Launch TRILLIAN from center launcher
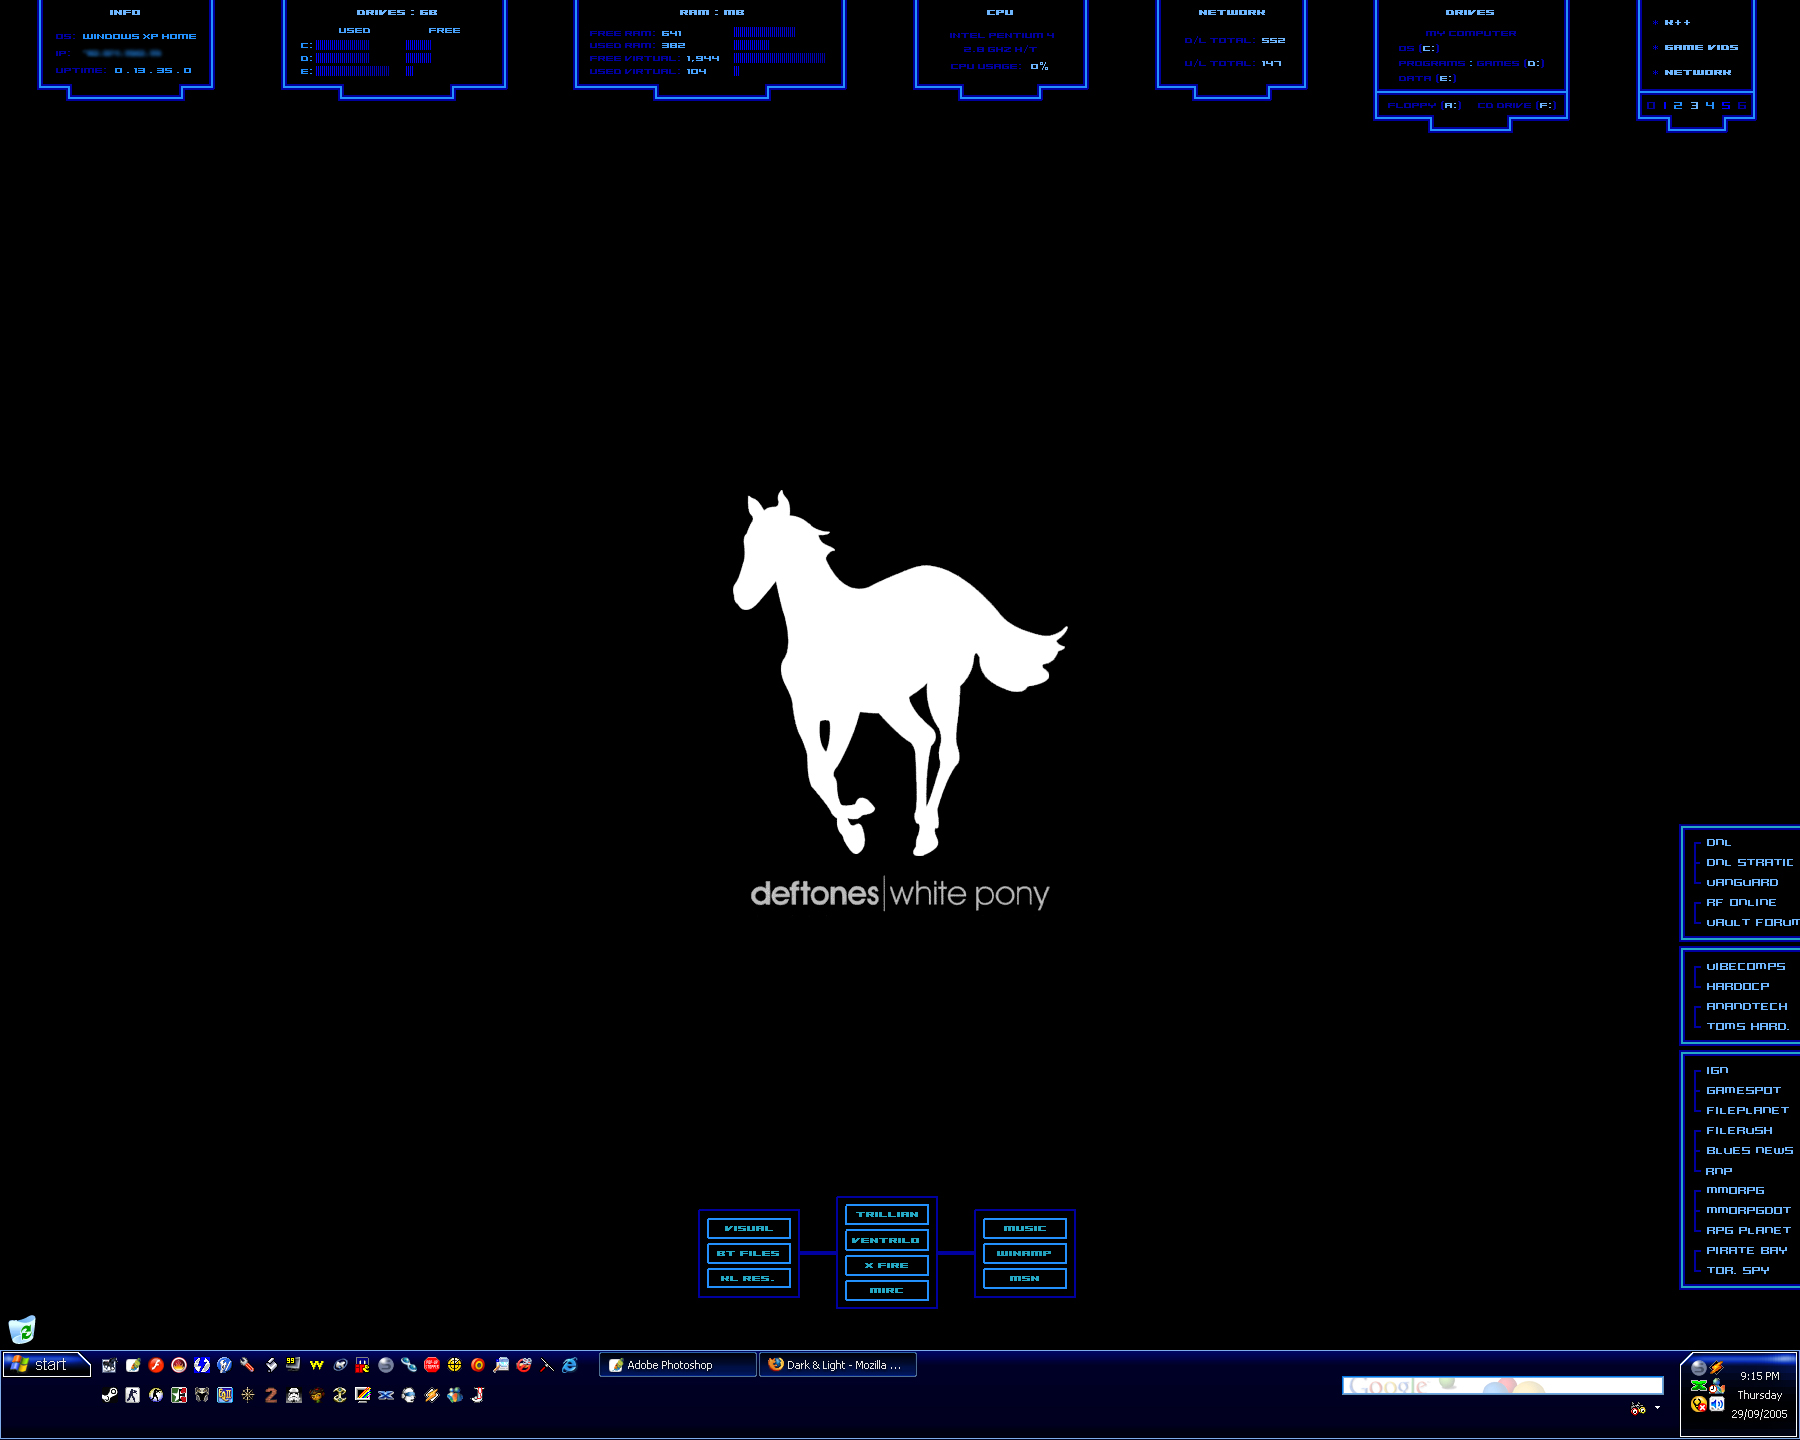This screenshot has height=1440, width=1800. [887, 1215]
